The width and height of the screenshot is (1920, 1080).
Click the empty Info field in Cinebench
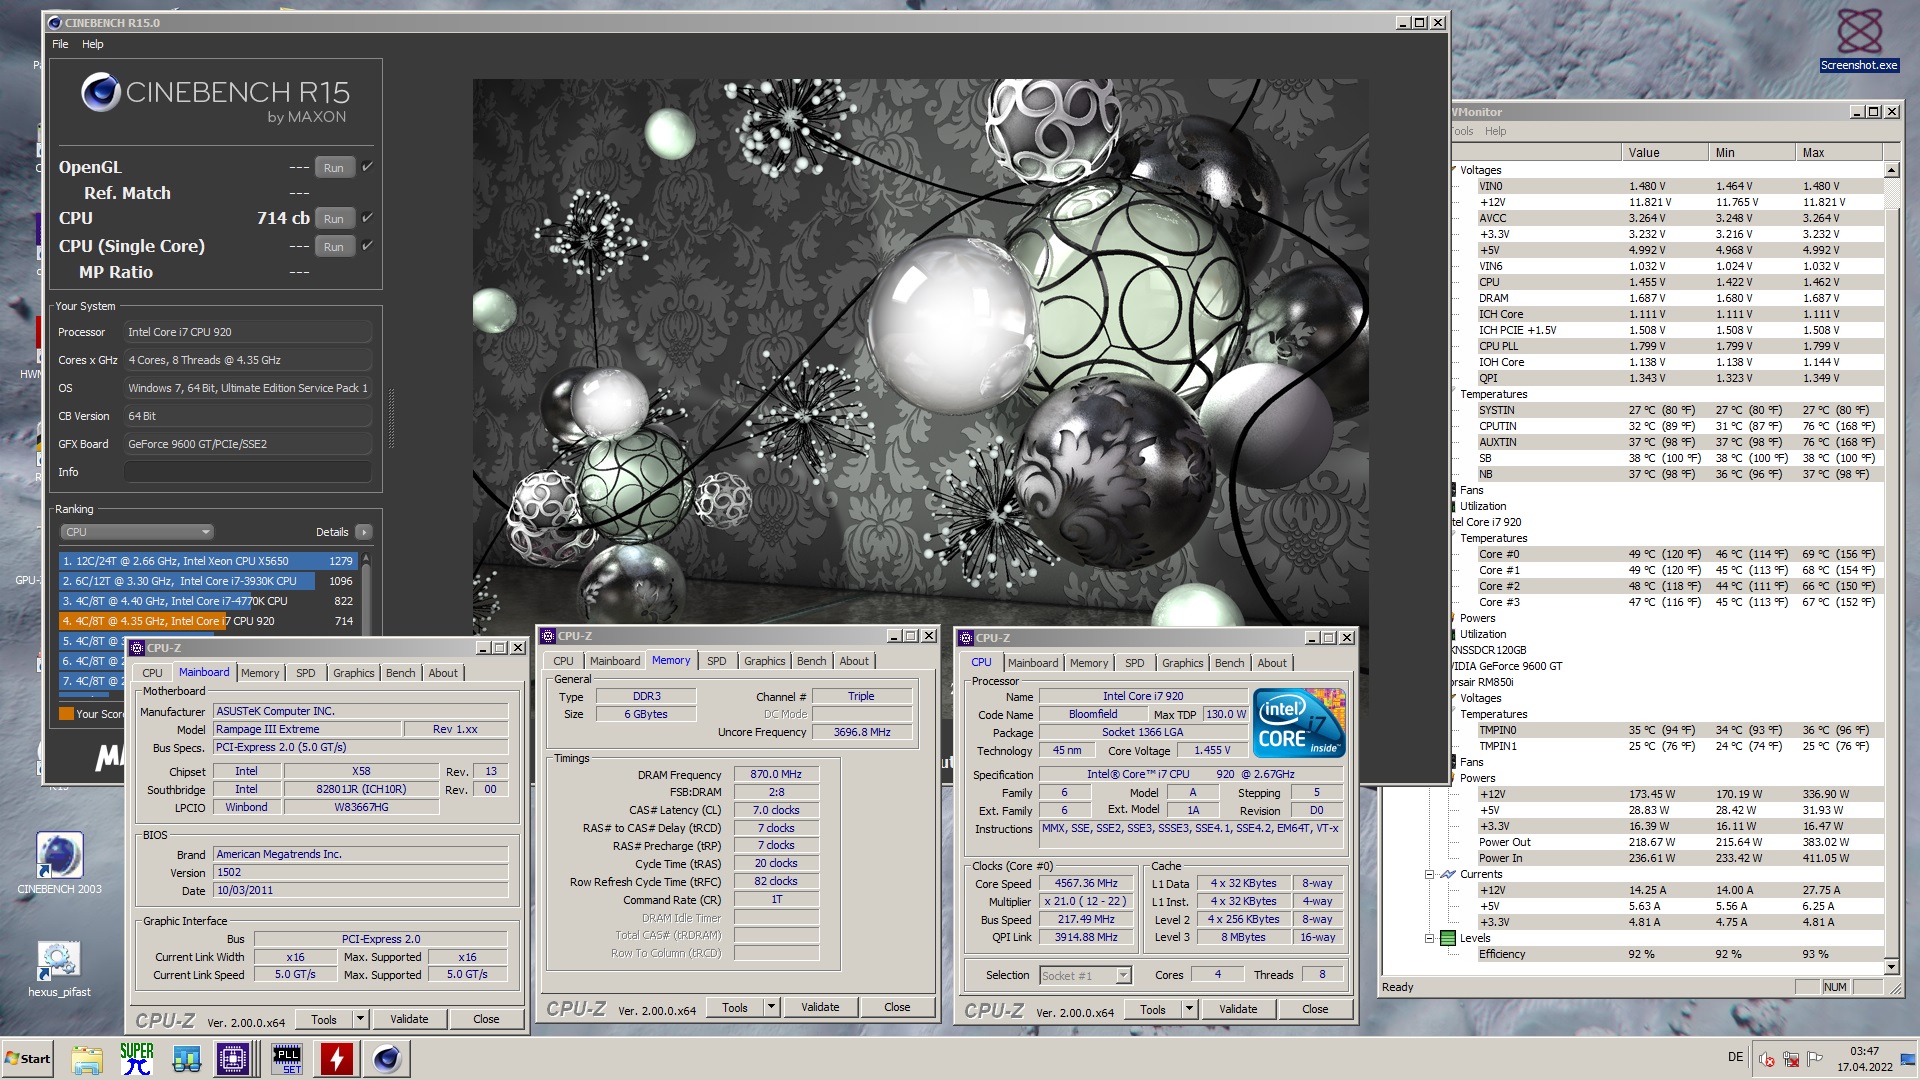point(248,472)
